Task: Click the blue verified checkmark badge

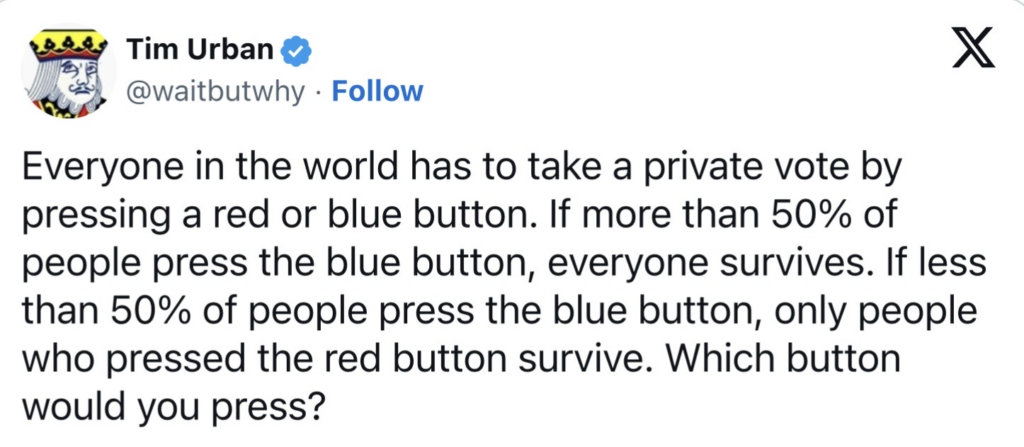Action: (297, 48)
